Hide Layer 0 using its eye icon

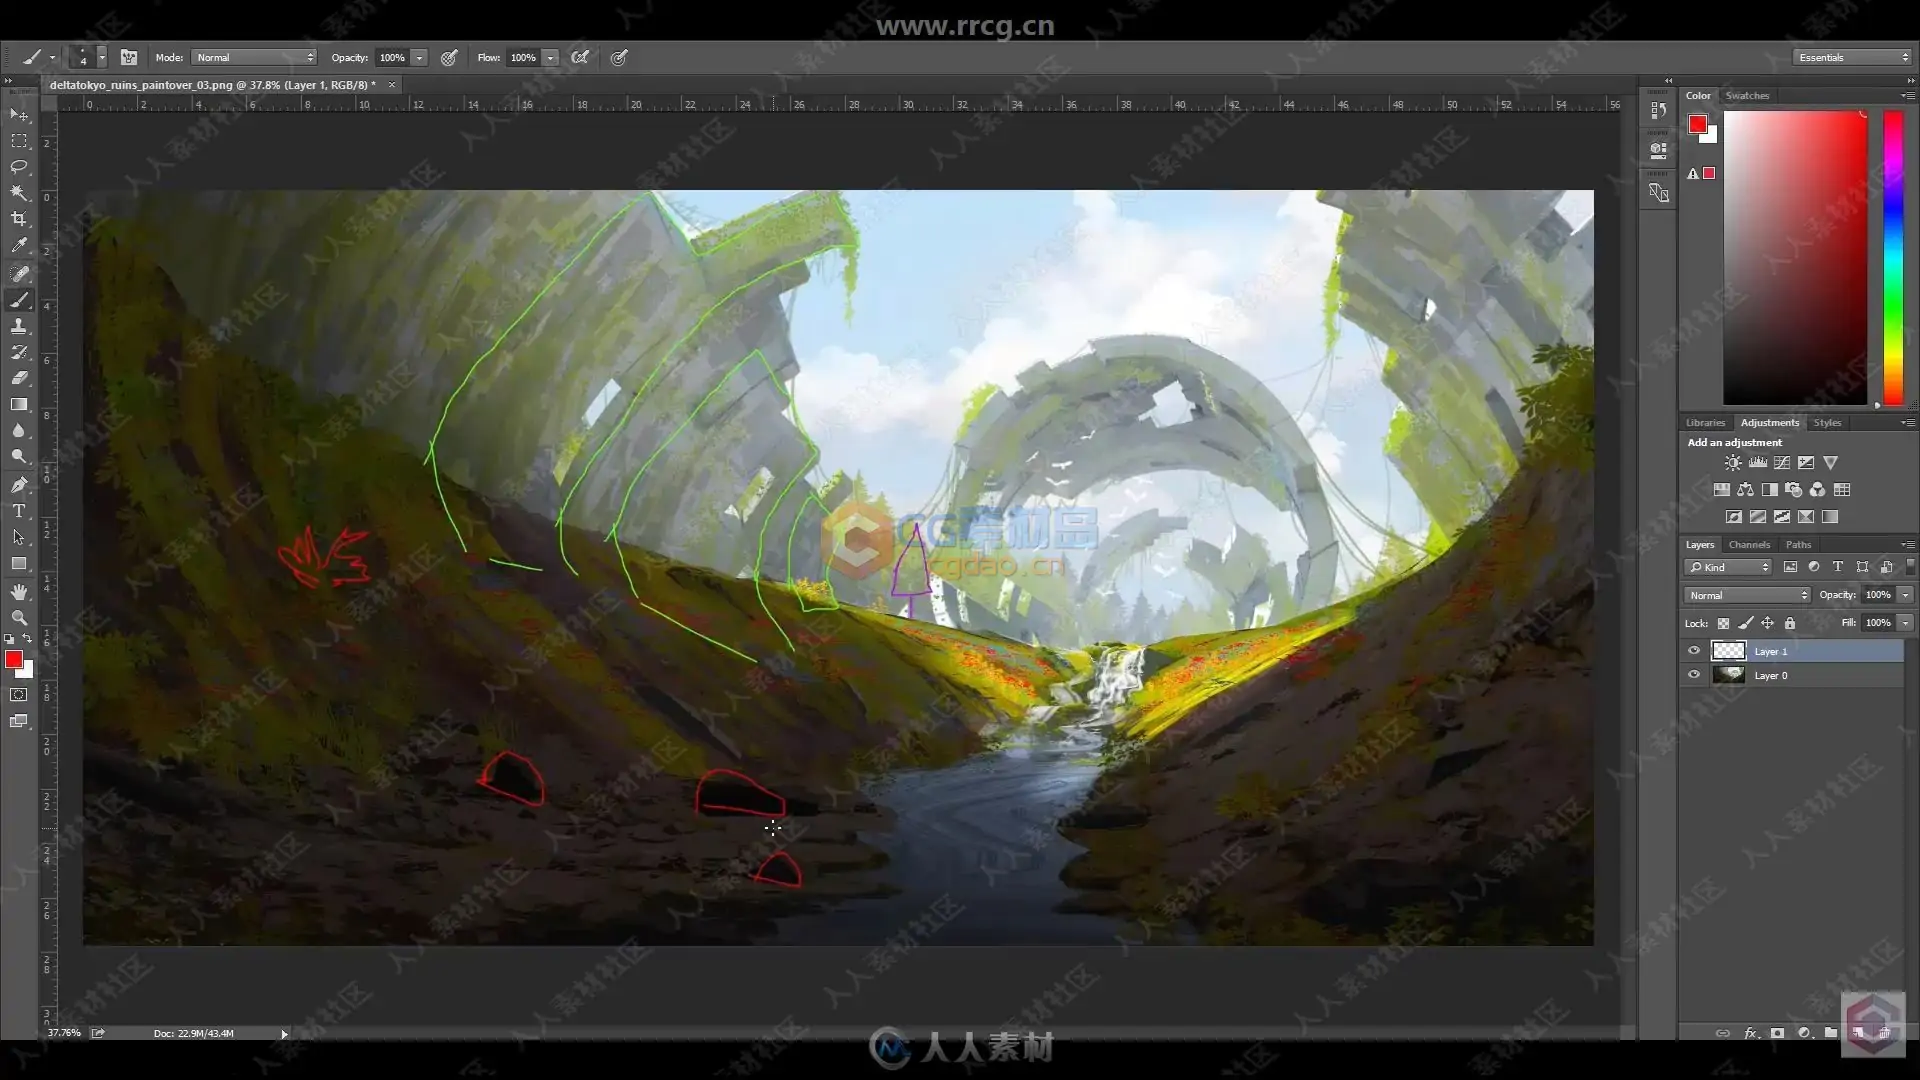[1694, 675]
